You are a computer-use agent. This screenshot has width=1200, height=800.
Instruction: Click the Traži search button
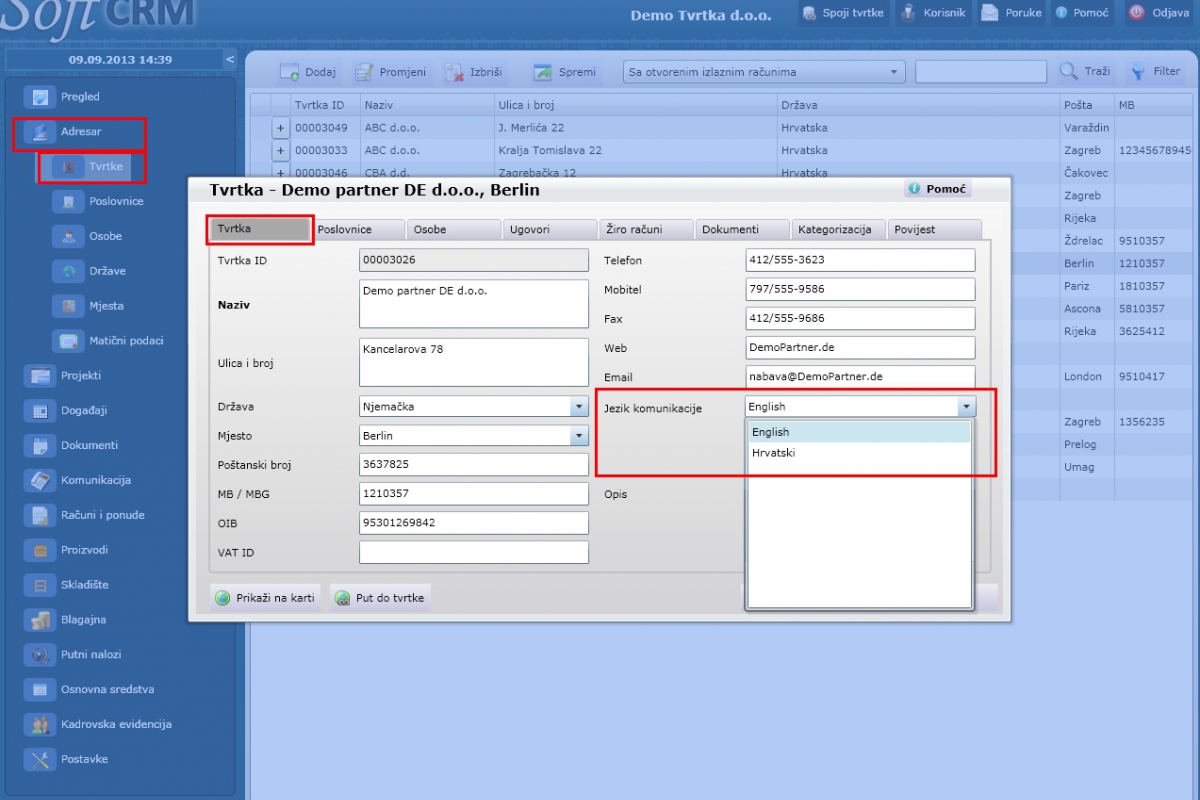coord(1085,72)
